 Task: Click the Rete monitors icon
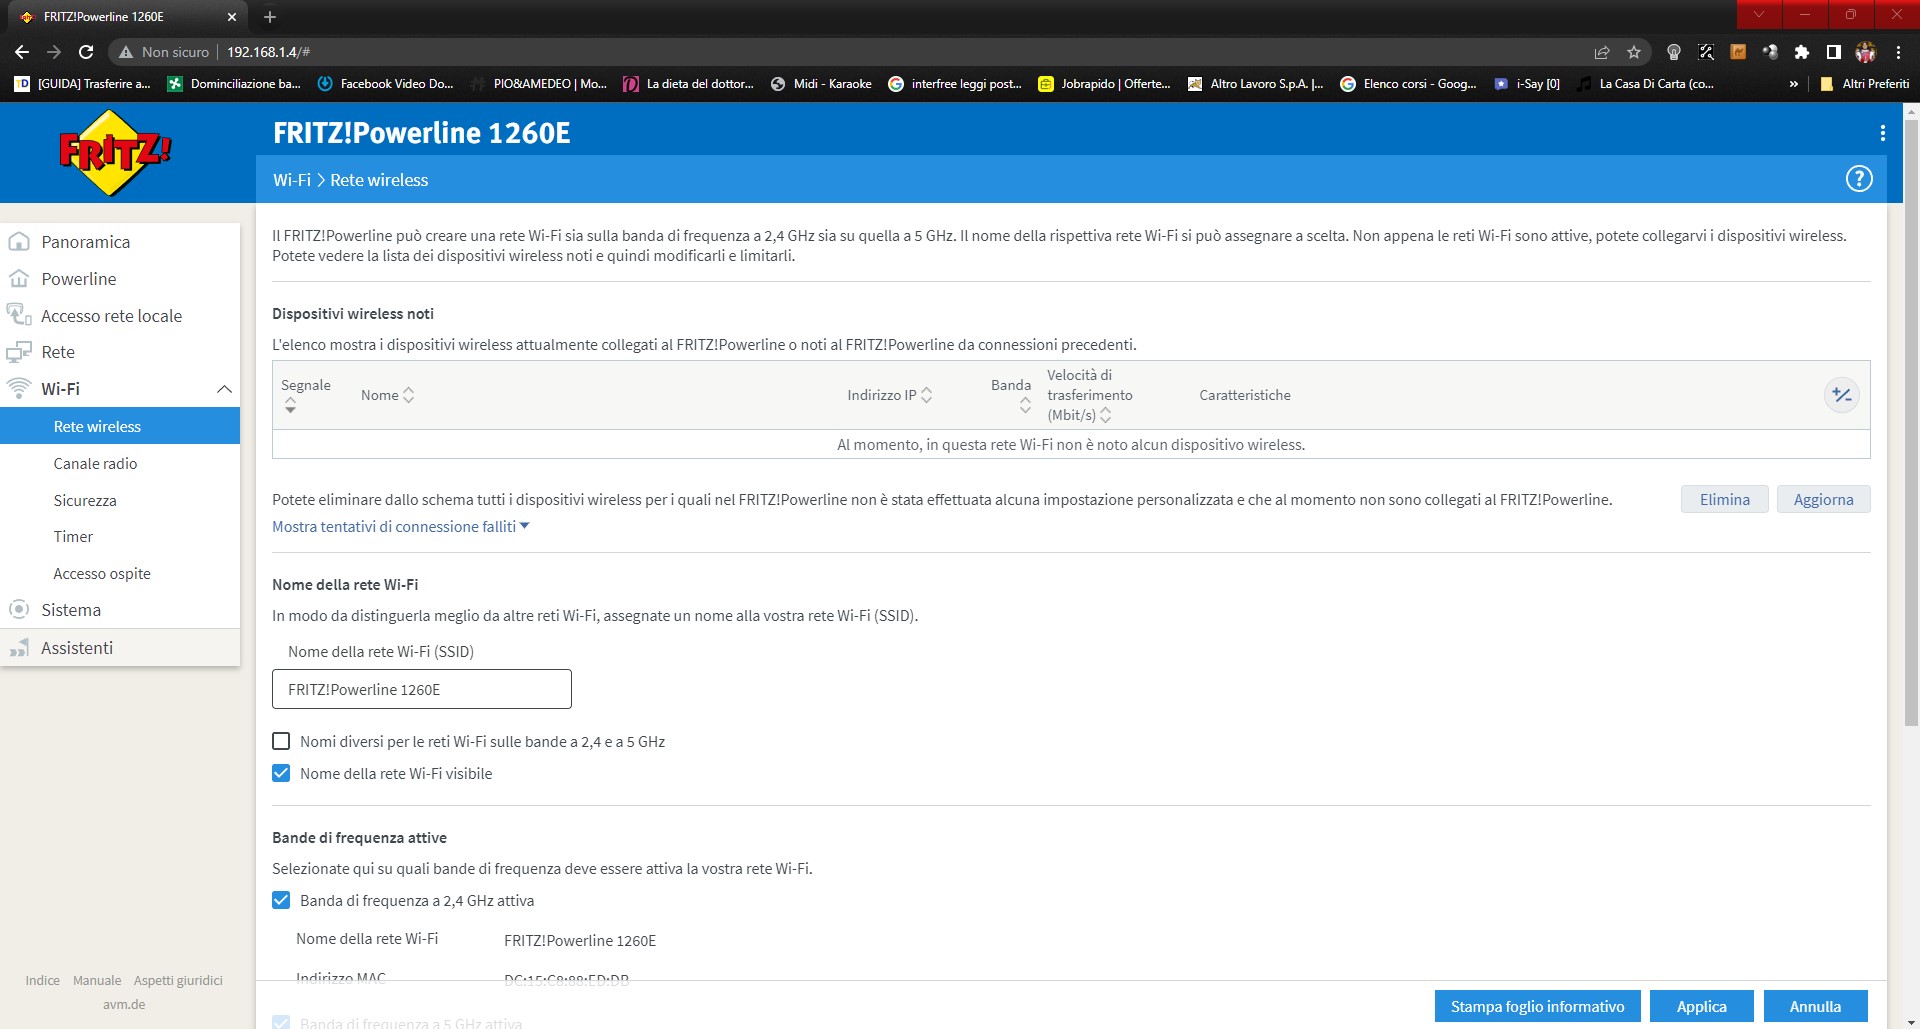tap(19, 352)
